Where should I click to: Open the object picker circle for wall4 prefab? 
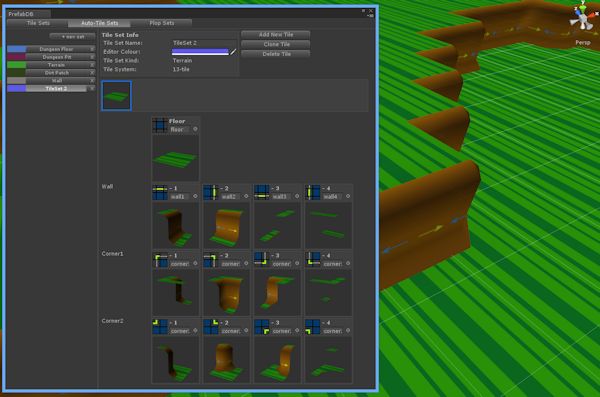tap(348, 196)
